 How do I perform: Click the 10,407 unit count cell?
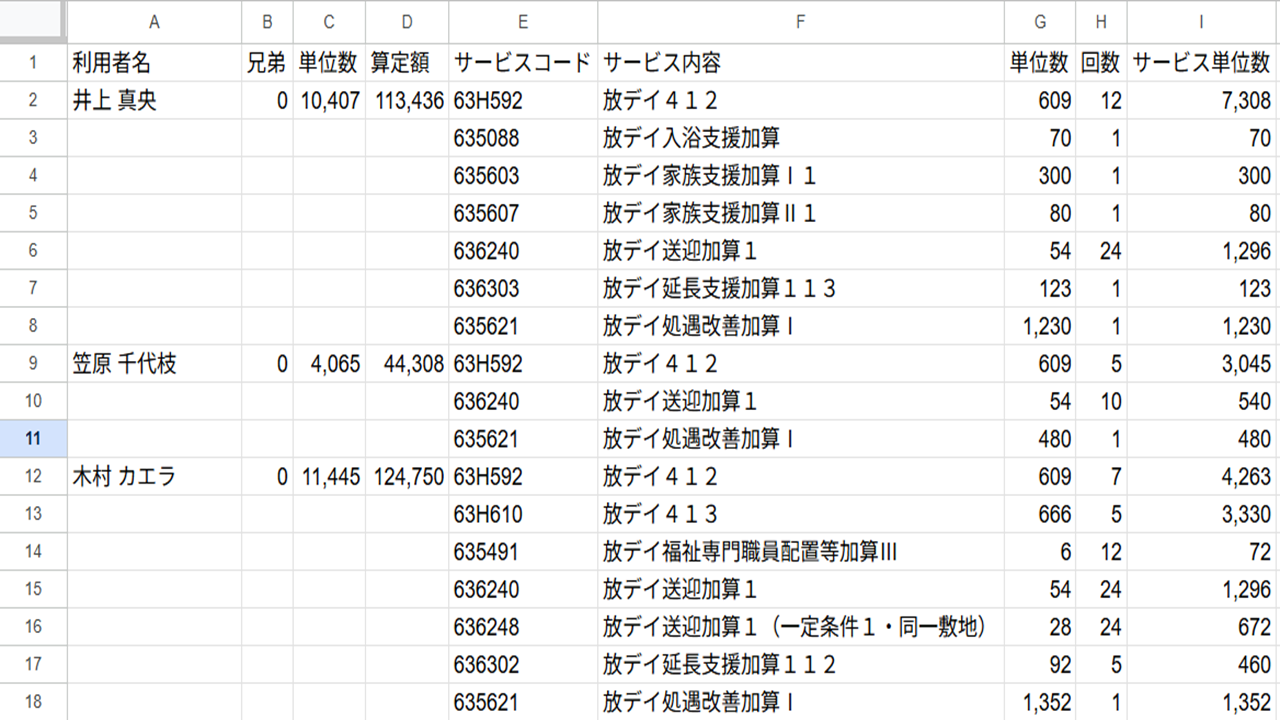(x=330, y=100)
